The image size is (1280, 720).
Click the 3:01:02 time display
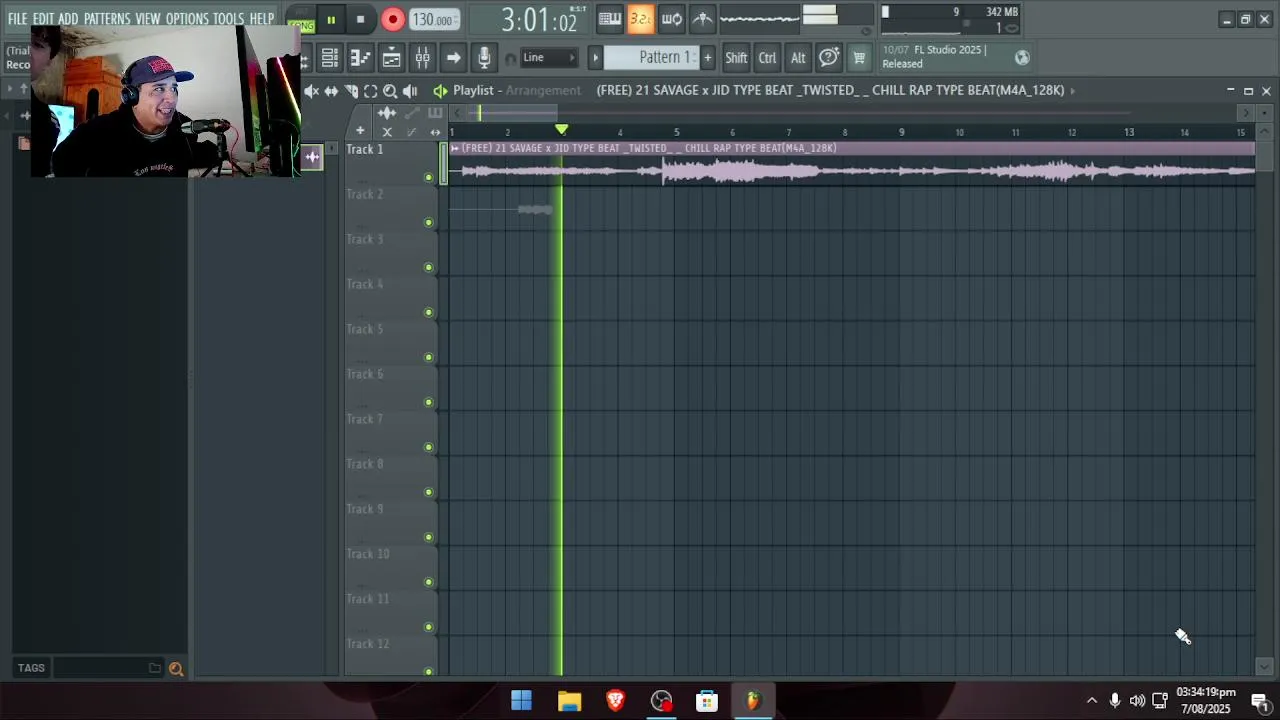(539, 20)
